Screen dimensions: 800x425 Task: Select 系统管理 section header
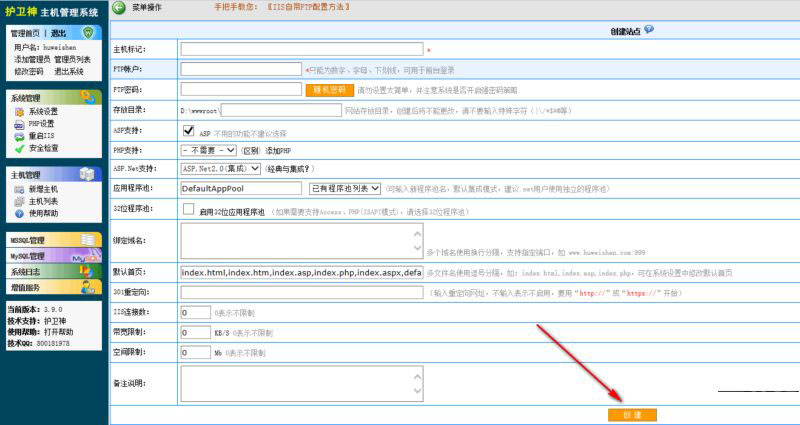[x=54, y=97]
